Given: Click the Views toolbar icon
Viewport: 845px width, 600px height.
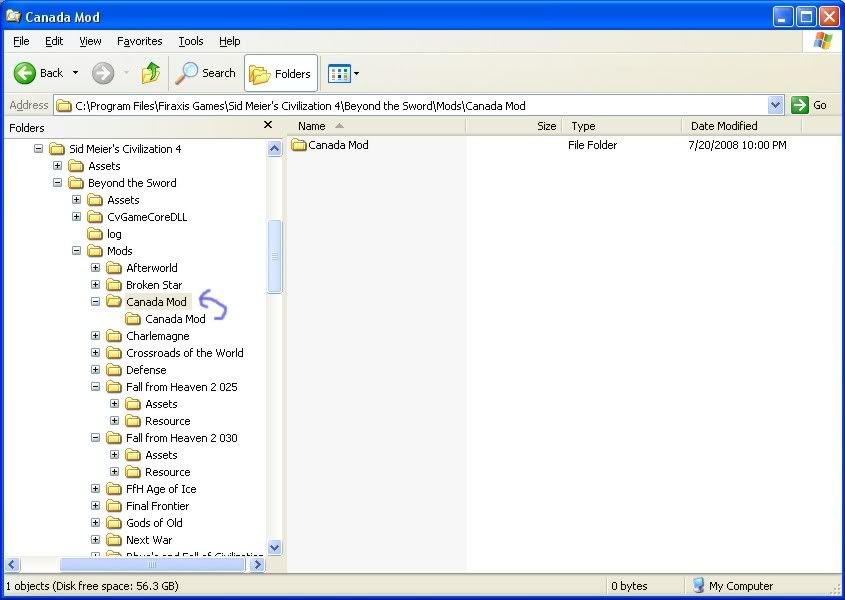Looking at the screenshot, I should click(339, 73).
